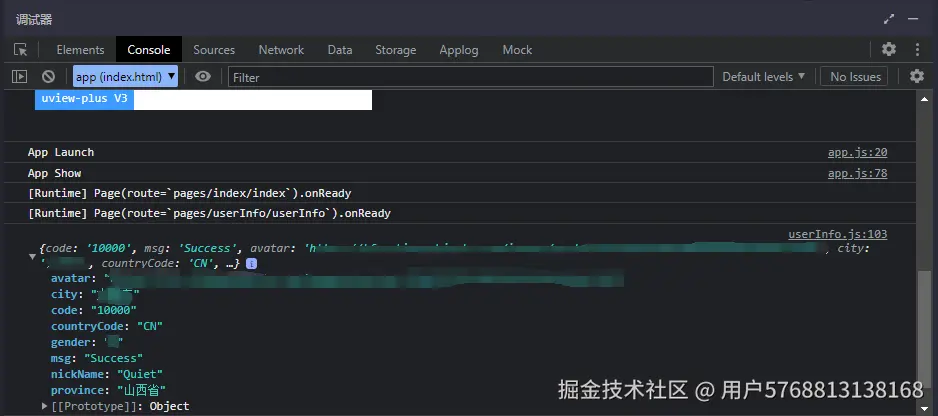Viewport: 938px width, 416px height.
Task: Click the pages/index/index onReady log
Action: pos(190,193)
